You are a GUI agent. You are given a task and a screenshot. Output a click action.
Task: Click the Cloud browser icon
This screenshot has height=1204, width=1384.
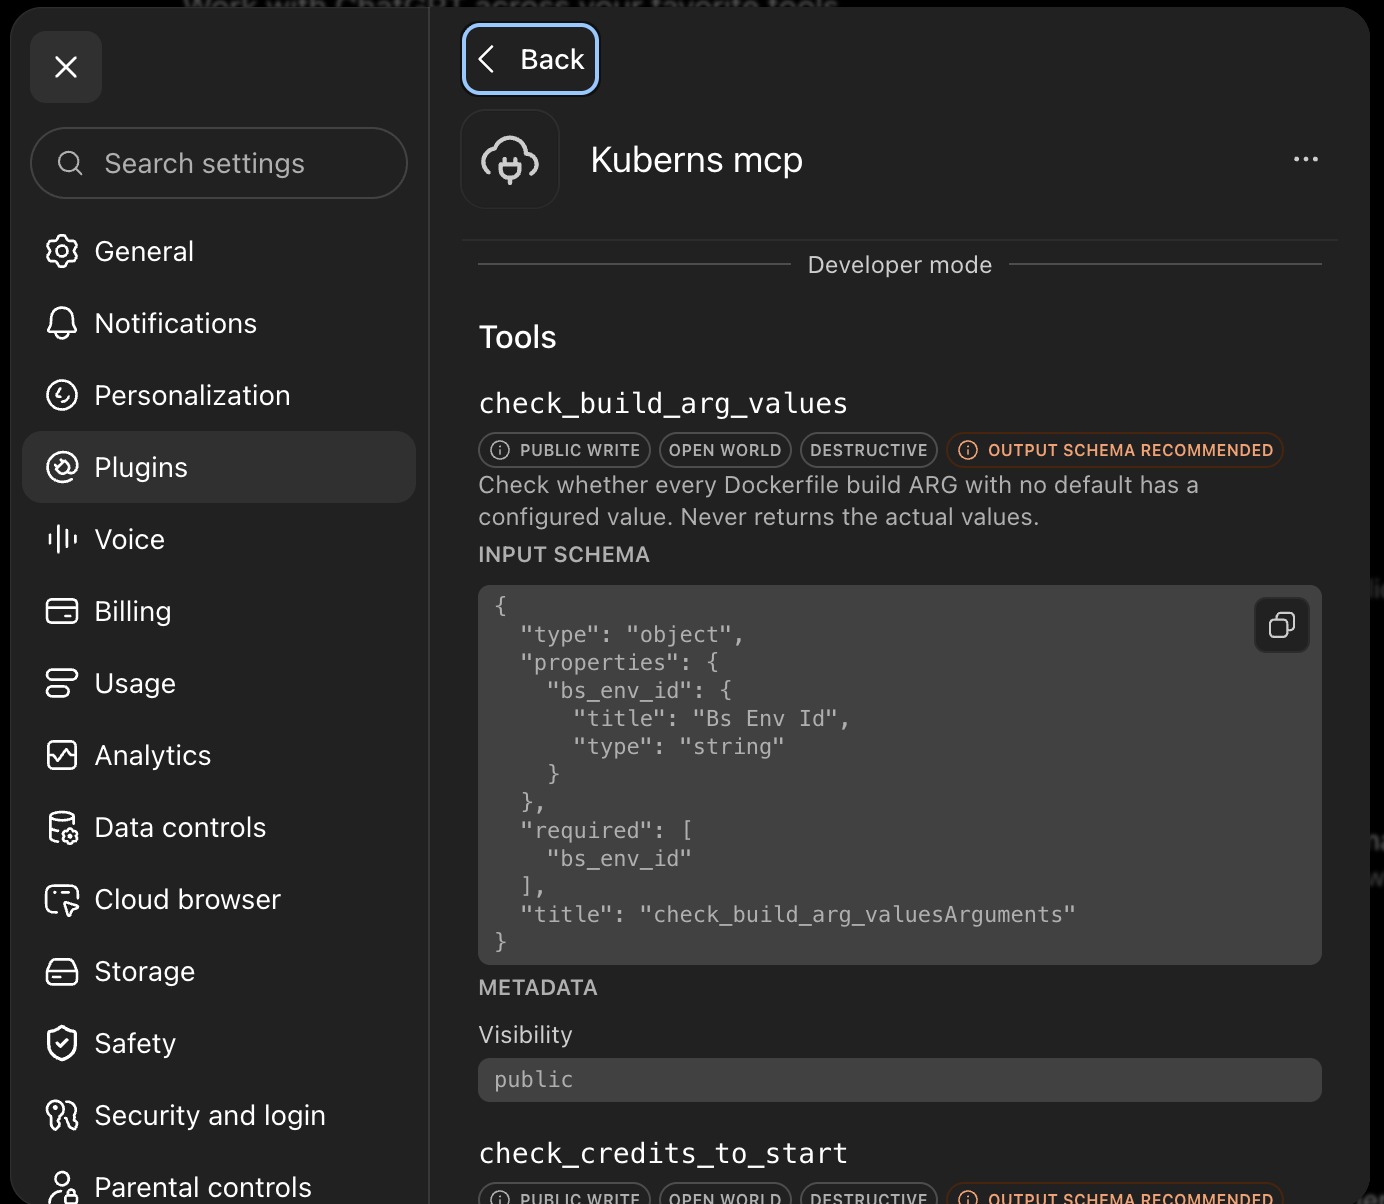(62, 899)
